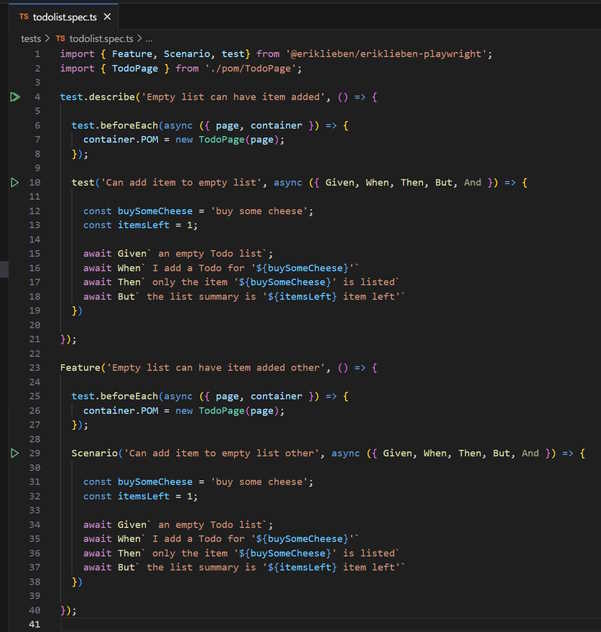Click 'Empty list can have item added' on line 4
This screenshot has width=601, height=632.
pyautogui.click(x=233, y=97)
